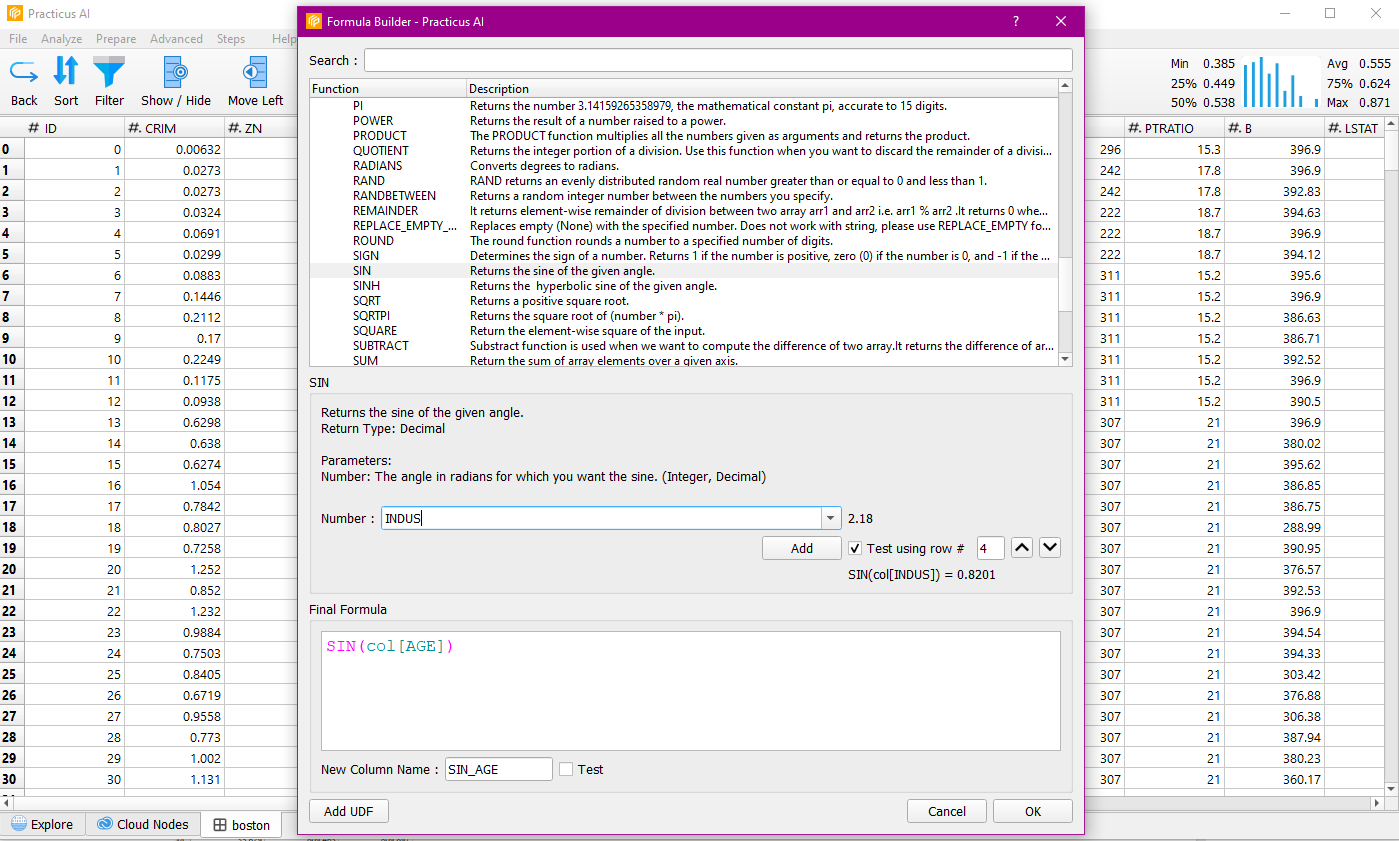Click the Add UDF button
This screenshot has height=841, width=1399.
(349, 811)
